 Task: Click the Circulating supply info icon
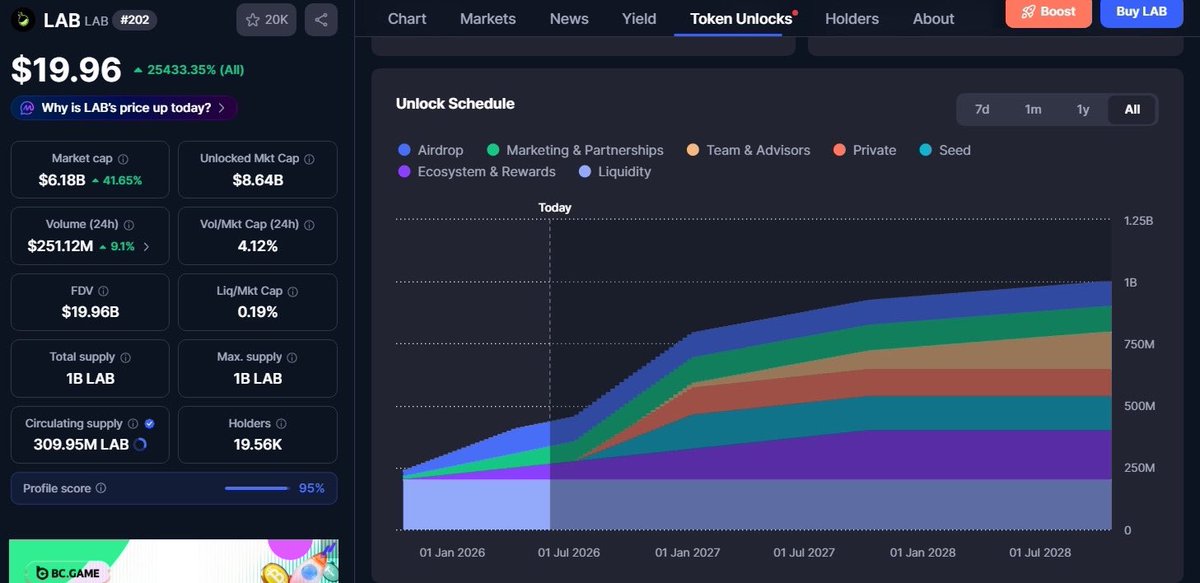click(133, 423)
